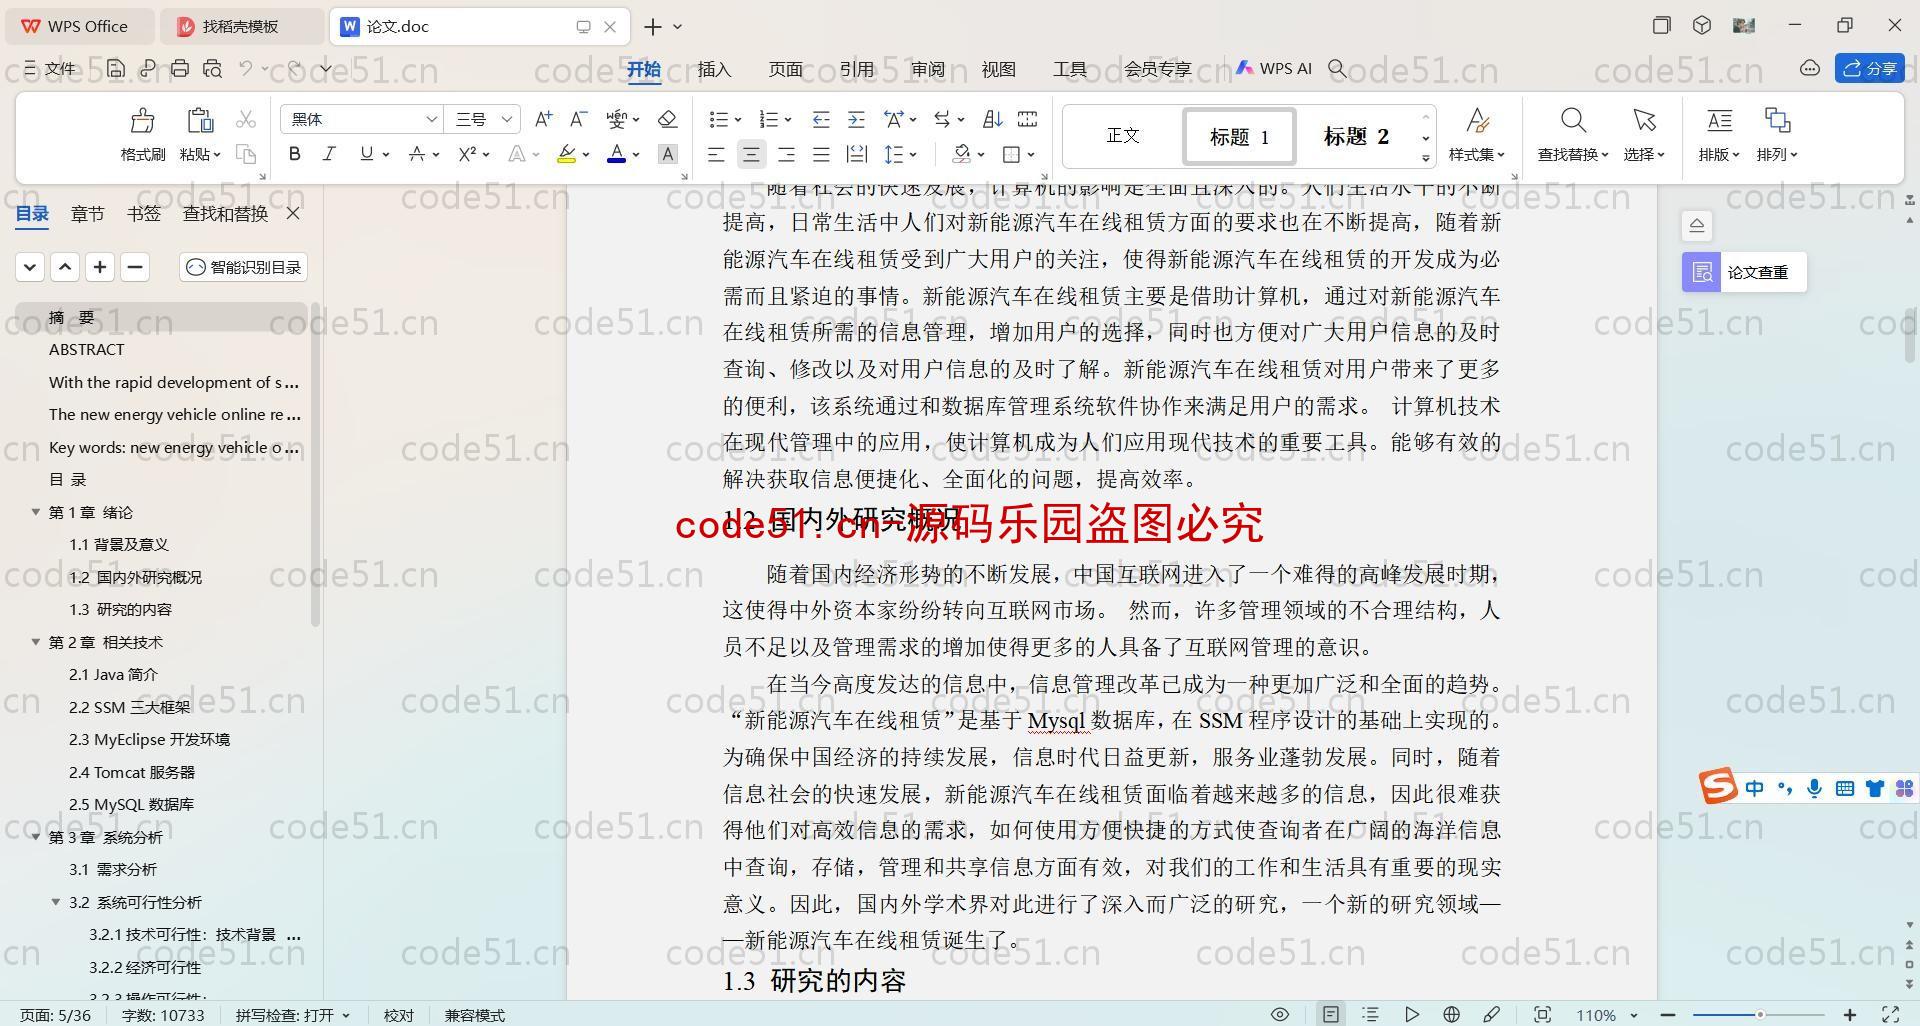Click the 智能识别目录 button
Screen dimensions: 1920x1026
click(x=244, y=267)
